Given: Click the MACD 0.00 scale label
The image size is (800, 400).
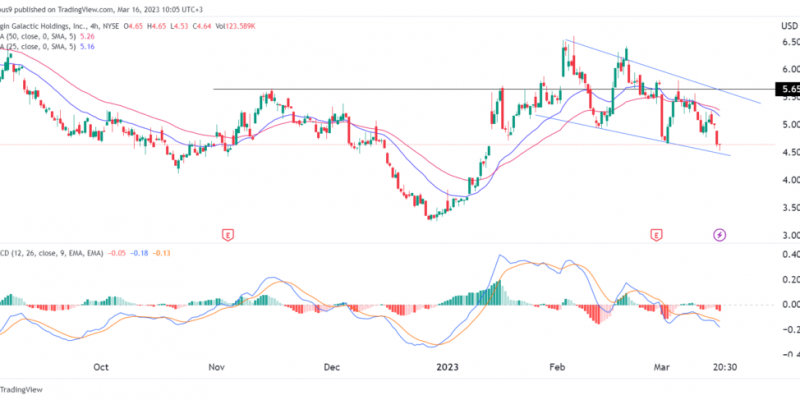Looking at the screenshot, I should pos(790,305).
